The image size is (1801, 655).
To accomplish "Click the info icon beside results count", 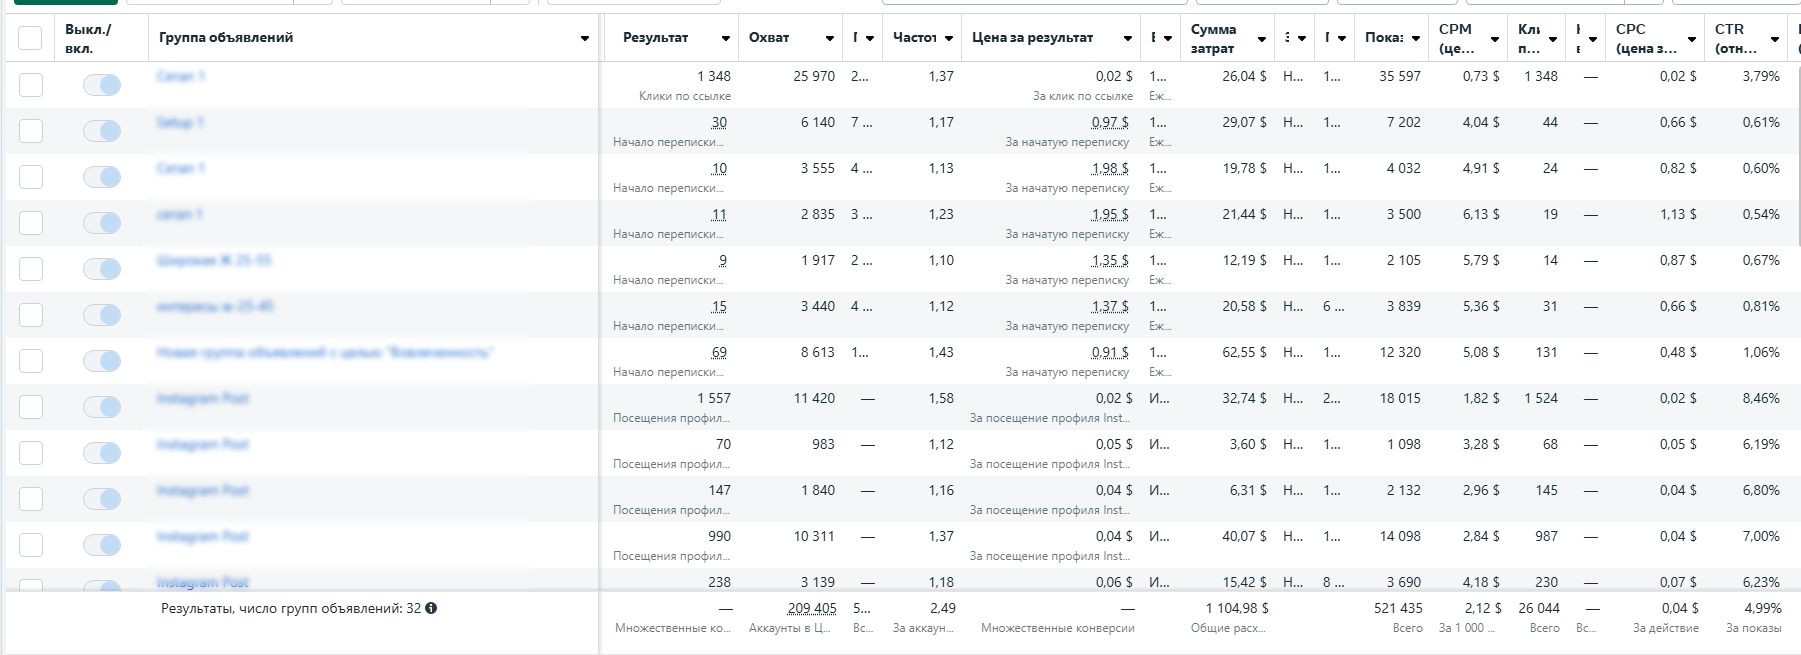I will point(431,608).
